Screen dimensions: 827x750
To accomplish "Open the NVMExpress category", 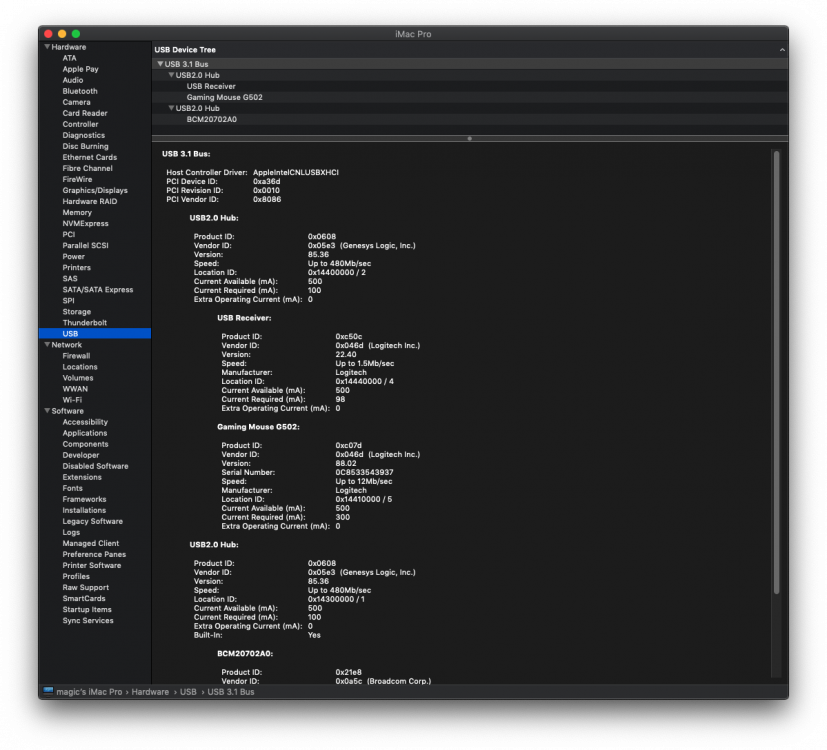I will coord(85,224).
